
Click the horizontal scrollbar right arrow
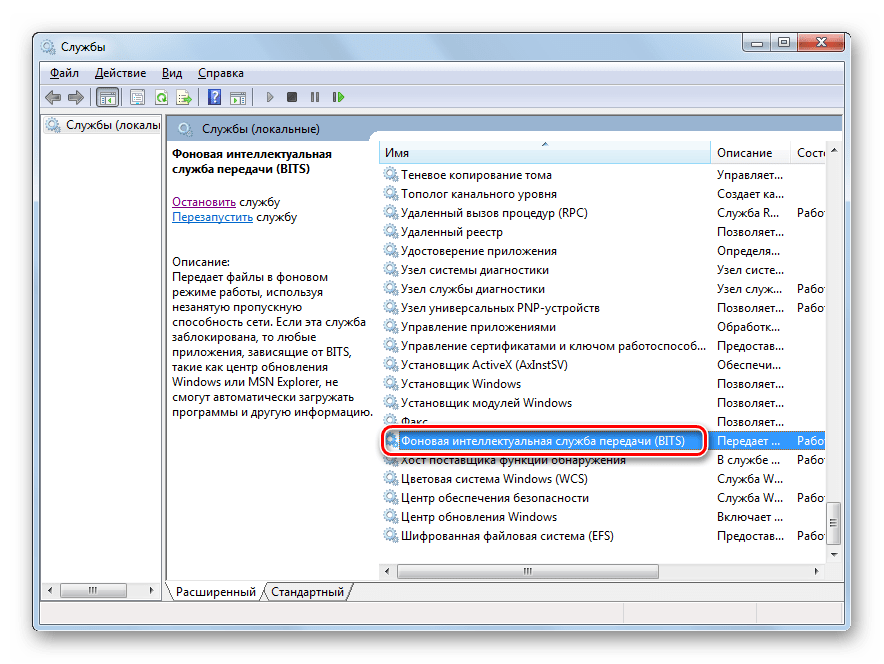[x=816, y=571]
